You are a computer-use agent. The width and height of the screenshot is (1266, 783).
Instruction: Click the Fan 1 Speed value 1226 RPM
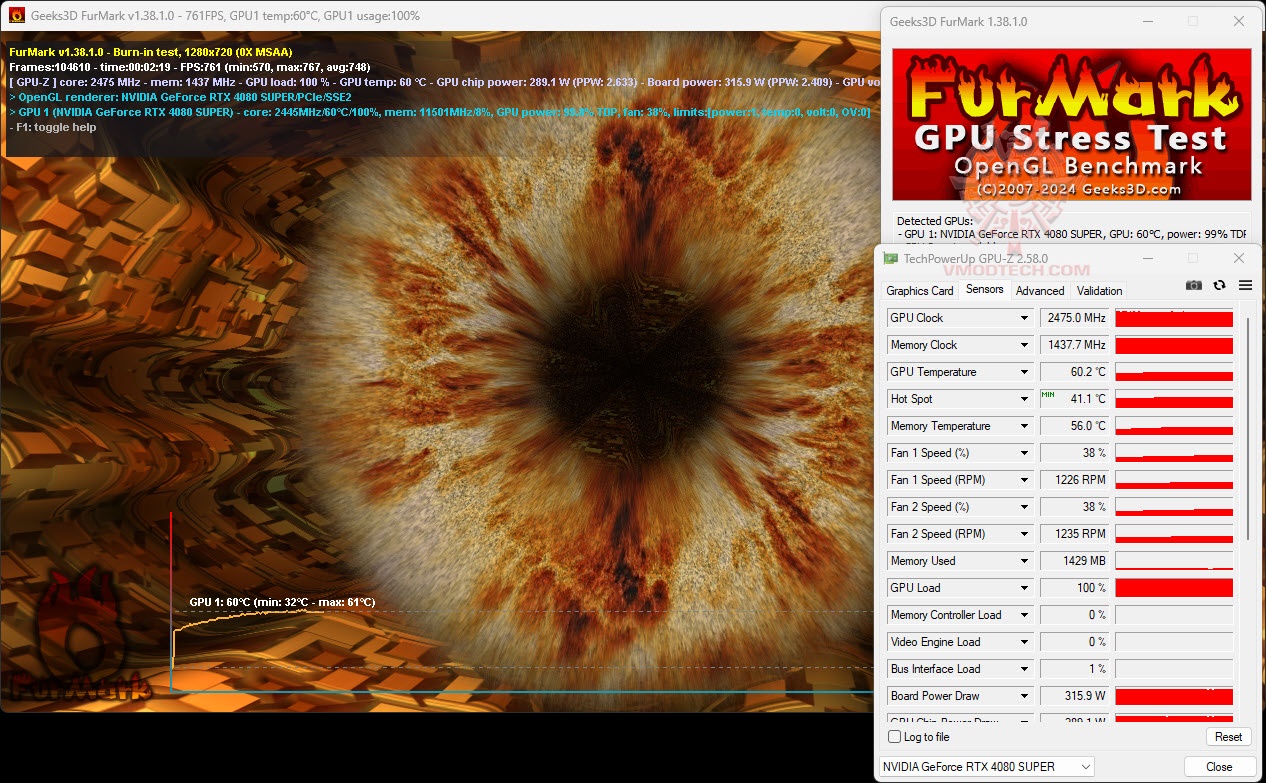point(1073,480)
